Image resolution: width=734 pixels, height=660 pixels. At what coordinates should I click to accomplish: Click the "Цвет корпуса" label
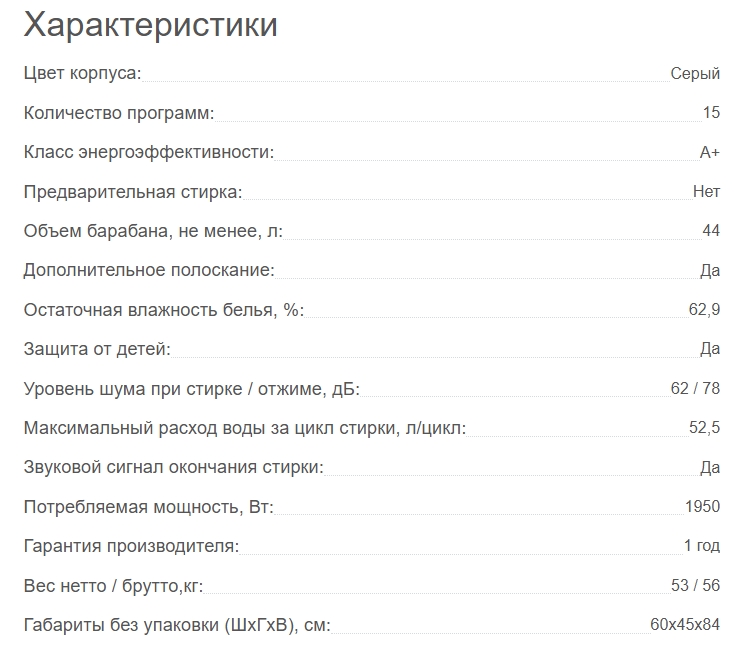(82, 74)
